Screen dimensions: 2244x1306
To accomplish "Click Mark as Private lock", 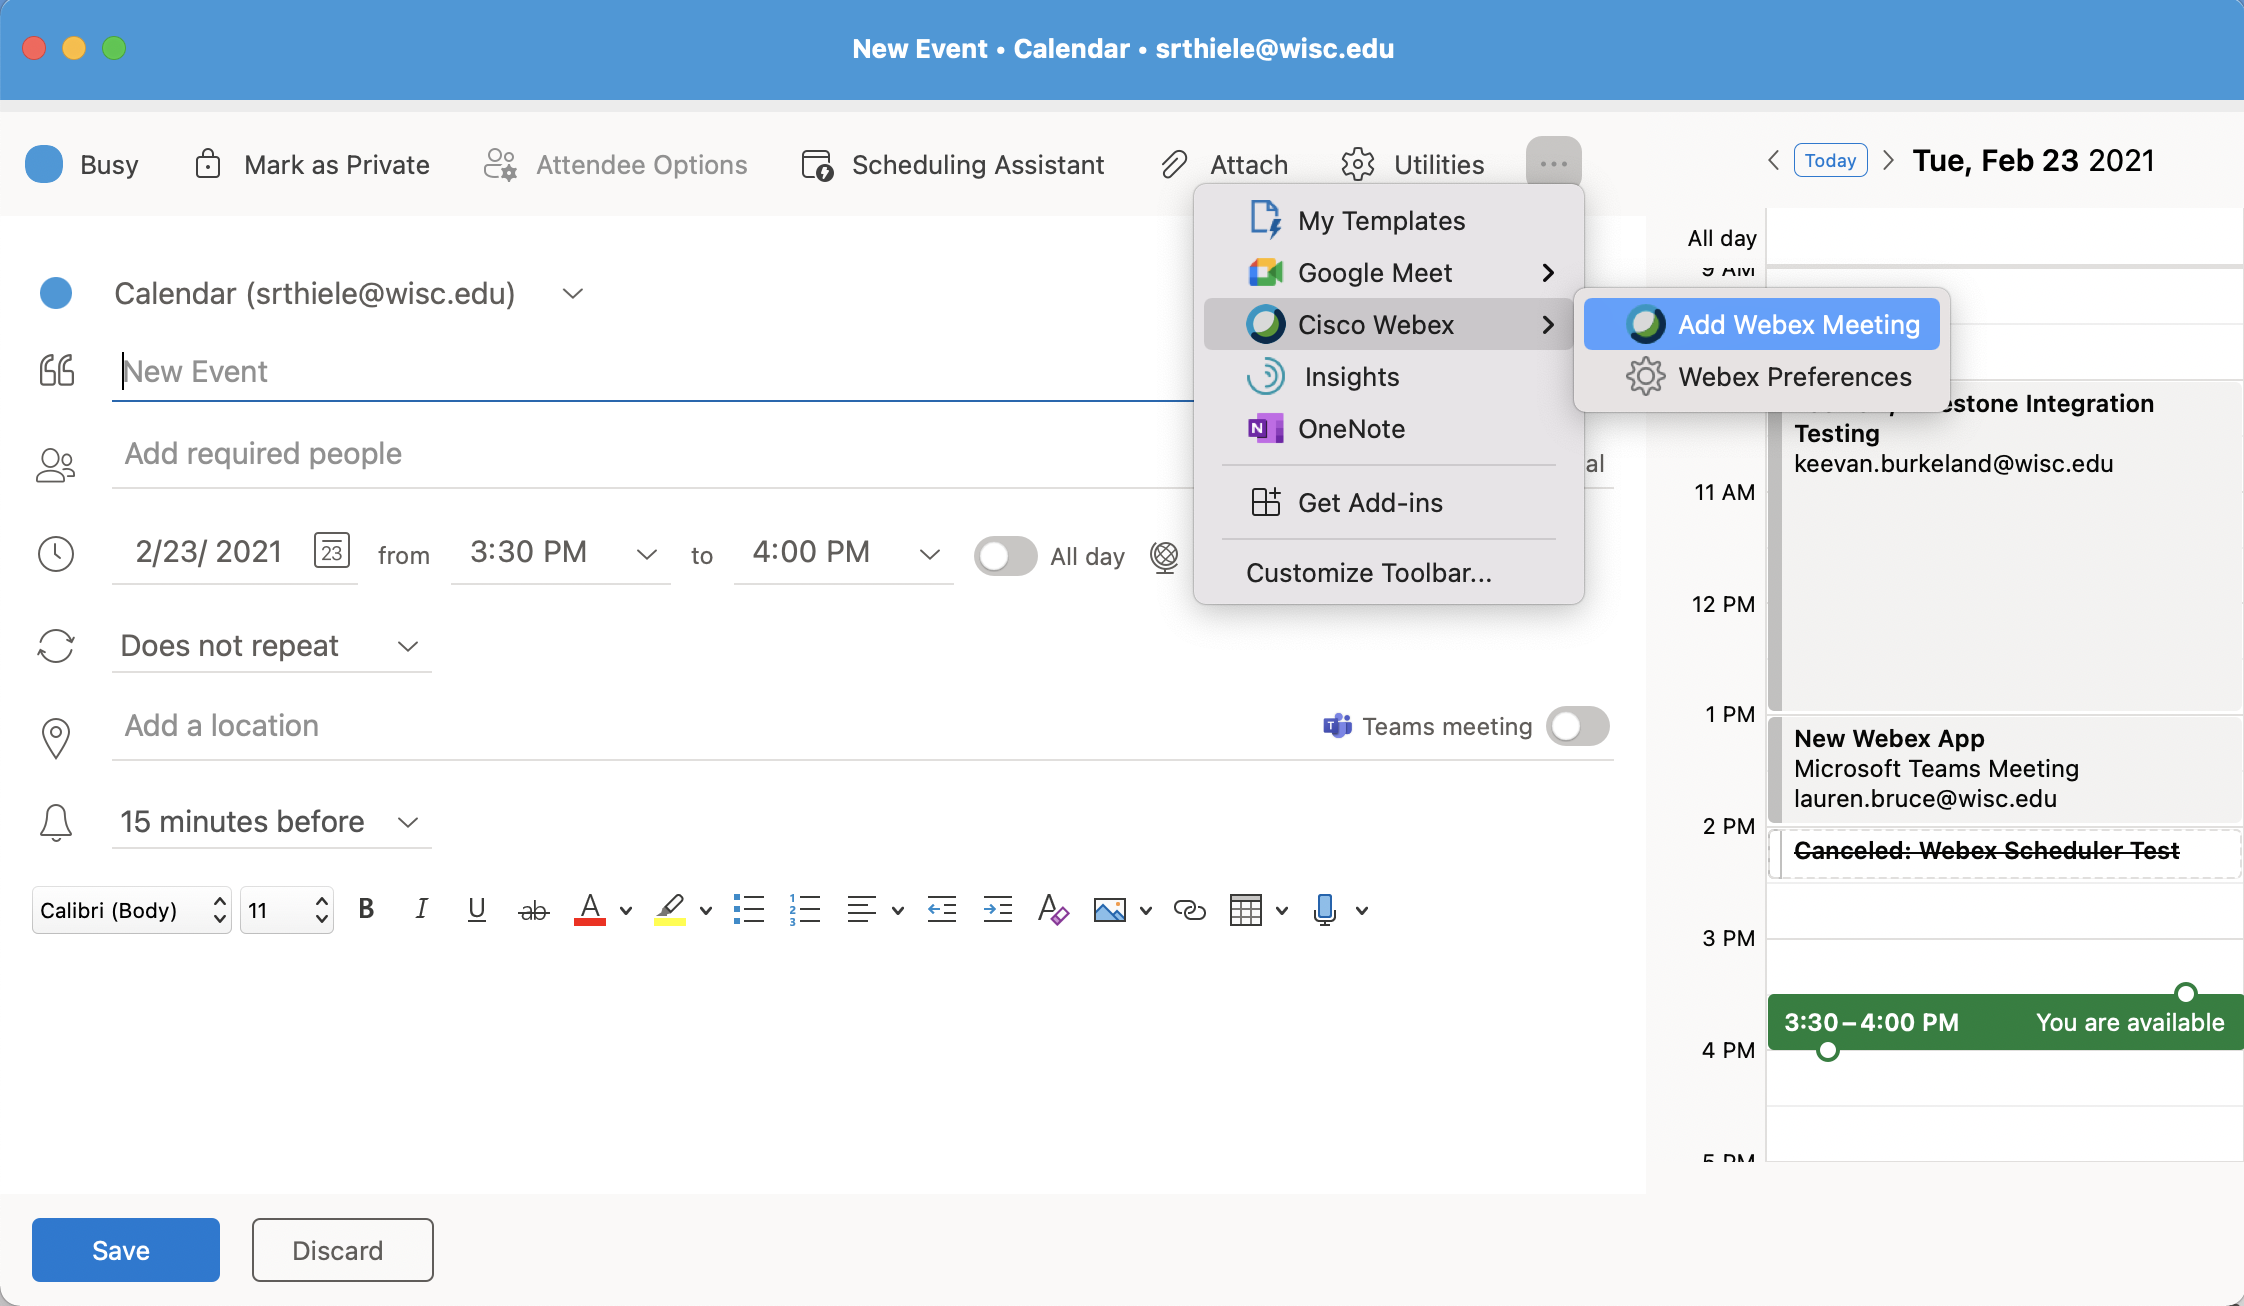I will 312,164.
